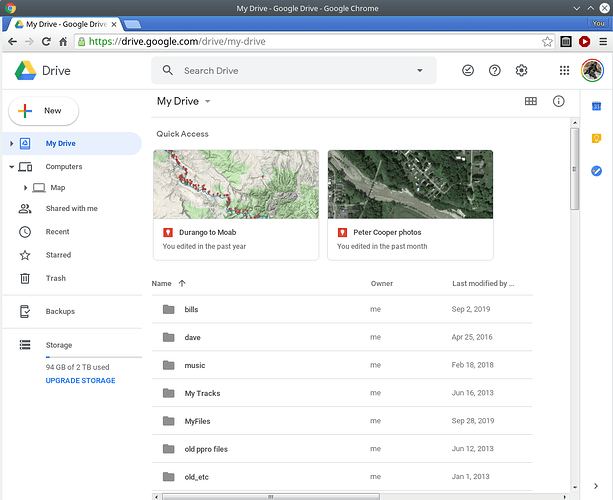This screenshot has width=613, height=500.
Task: Click the Trash bin icon
Action: click(25, 278)
